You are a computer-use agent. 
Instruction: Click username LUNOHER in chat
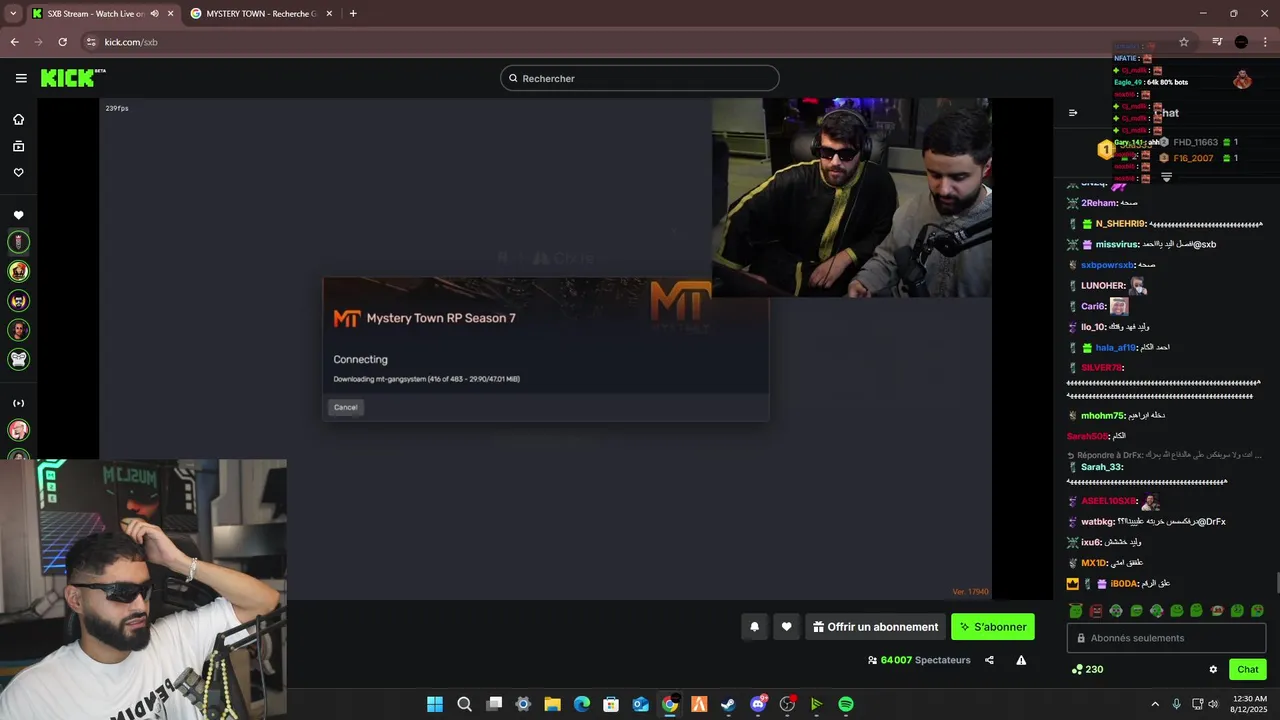(1103, 286)
